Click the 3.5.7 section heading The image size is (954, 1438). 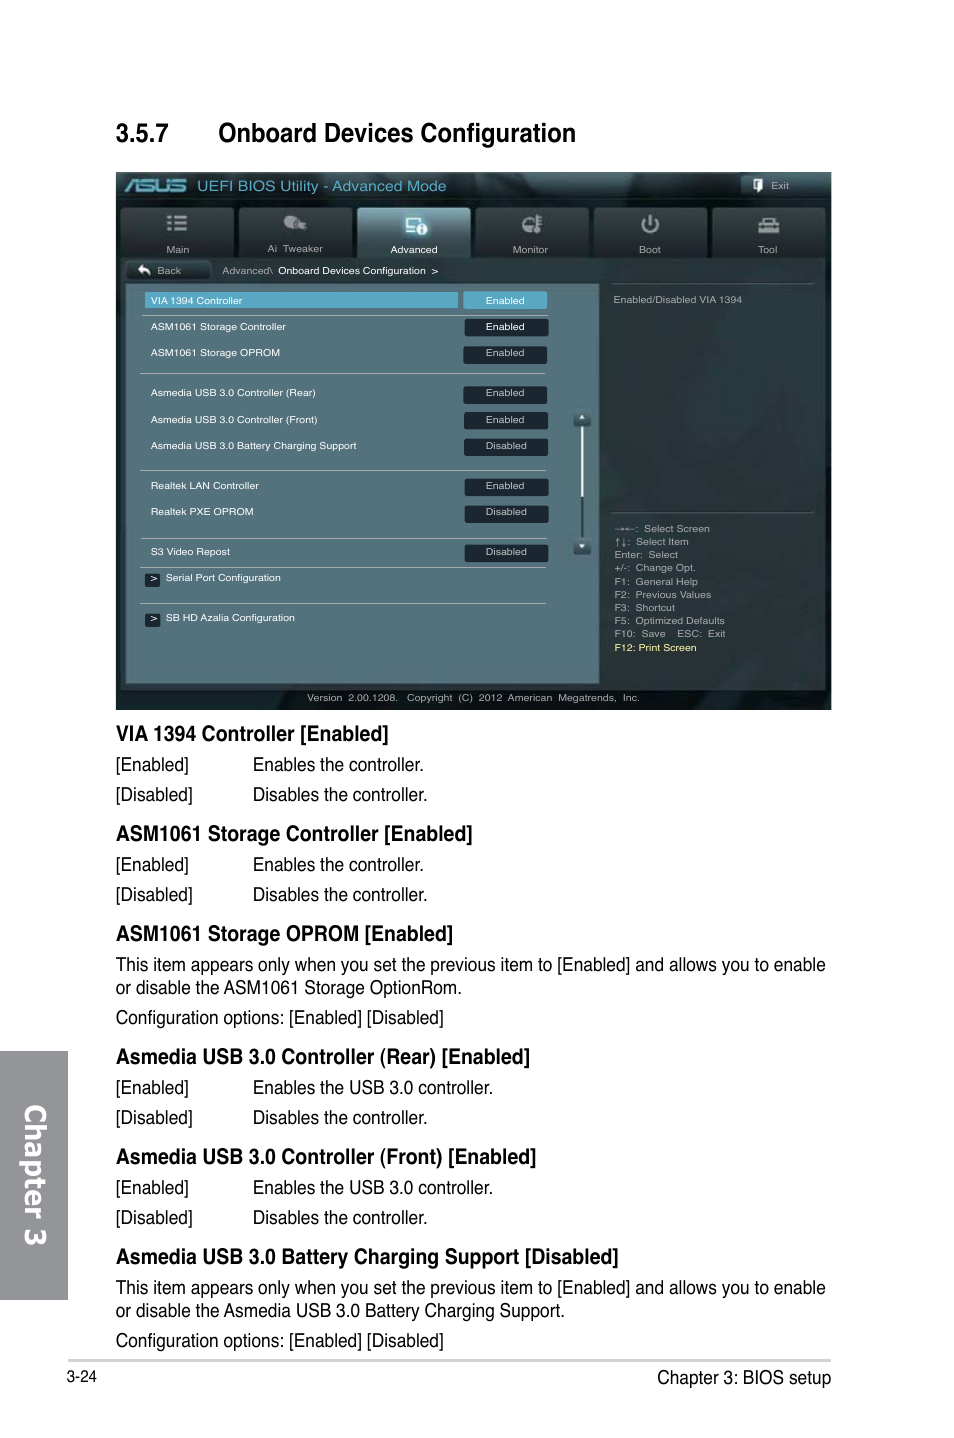[346, 134]
